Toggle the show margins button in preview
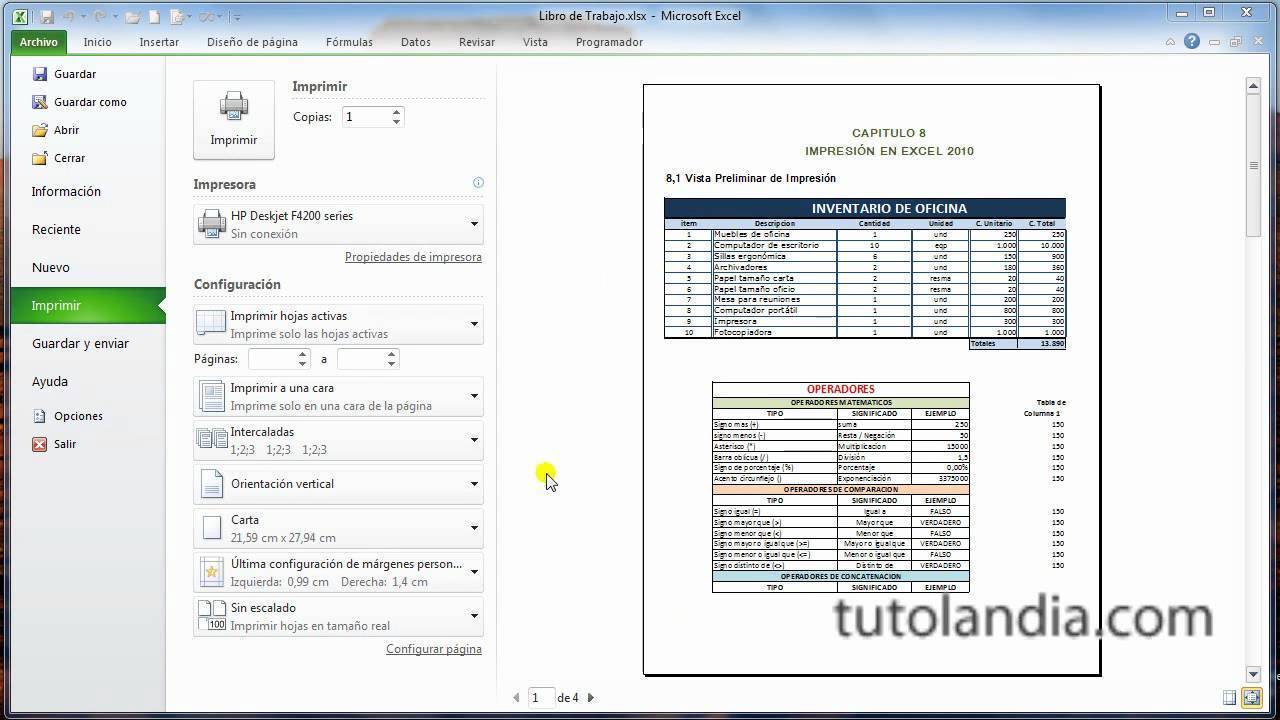The width and height of the screenshot is (1280, 720). click(1230, 698)
